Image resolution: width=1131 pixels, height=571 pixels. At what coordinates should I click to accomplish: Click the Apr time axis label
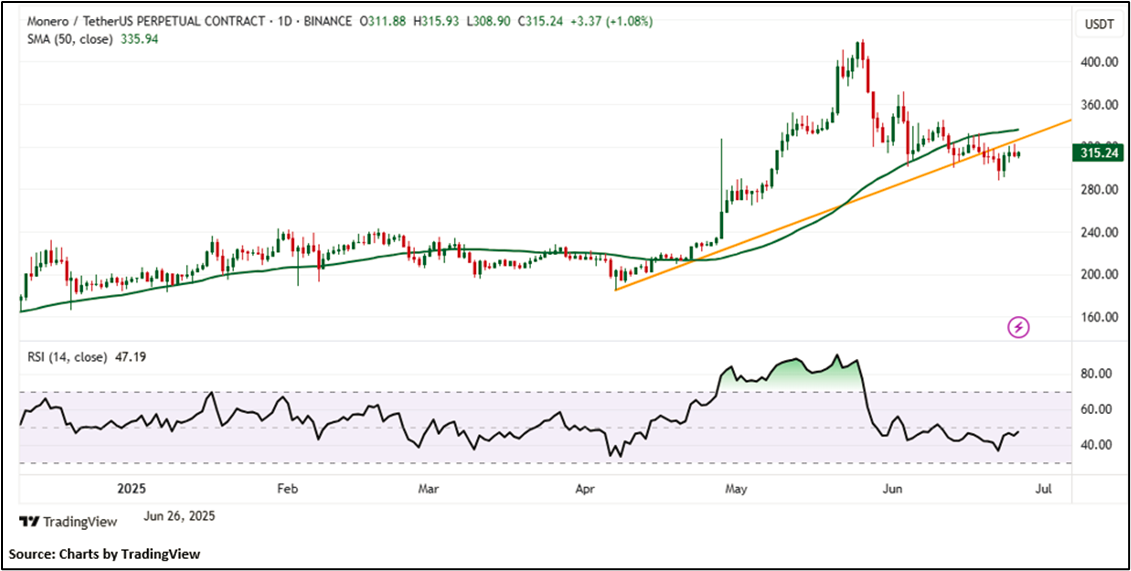click(x=587, y=489)
